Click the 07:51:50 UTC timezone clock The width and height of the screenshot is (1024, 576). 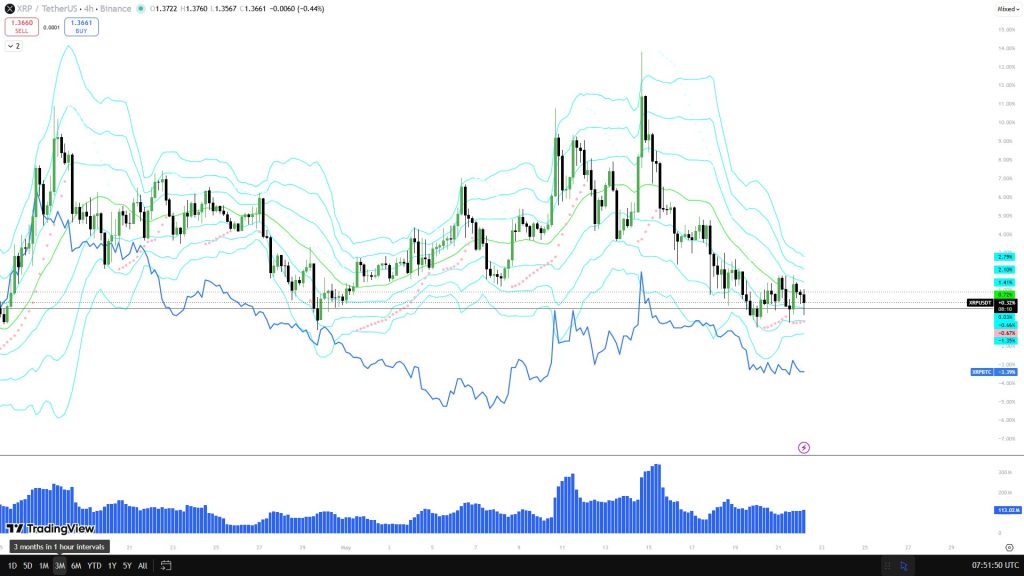995,566
